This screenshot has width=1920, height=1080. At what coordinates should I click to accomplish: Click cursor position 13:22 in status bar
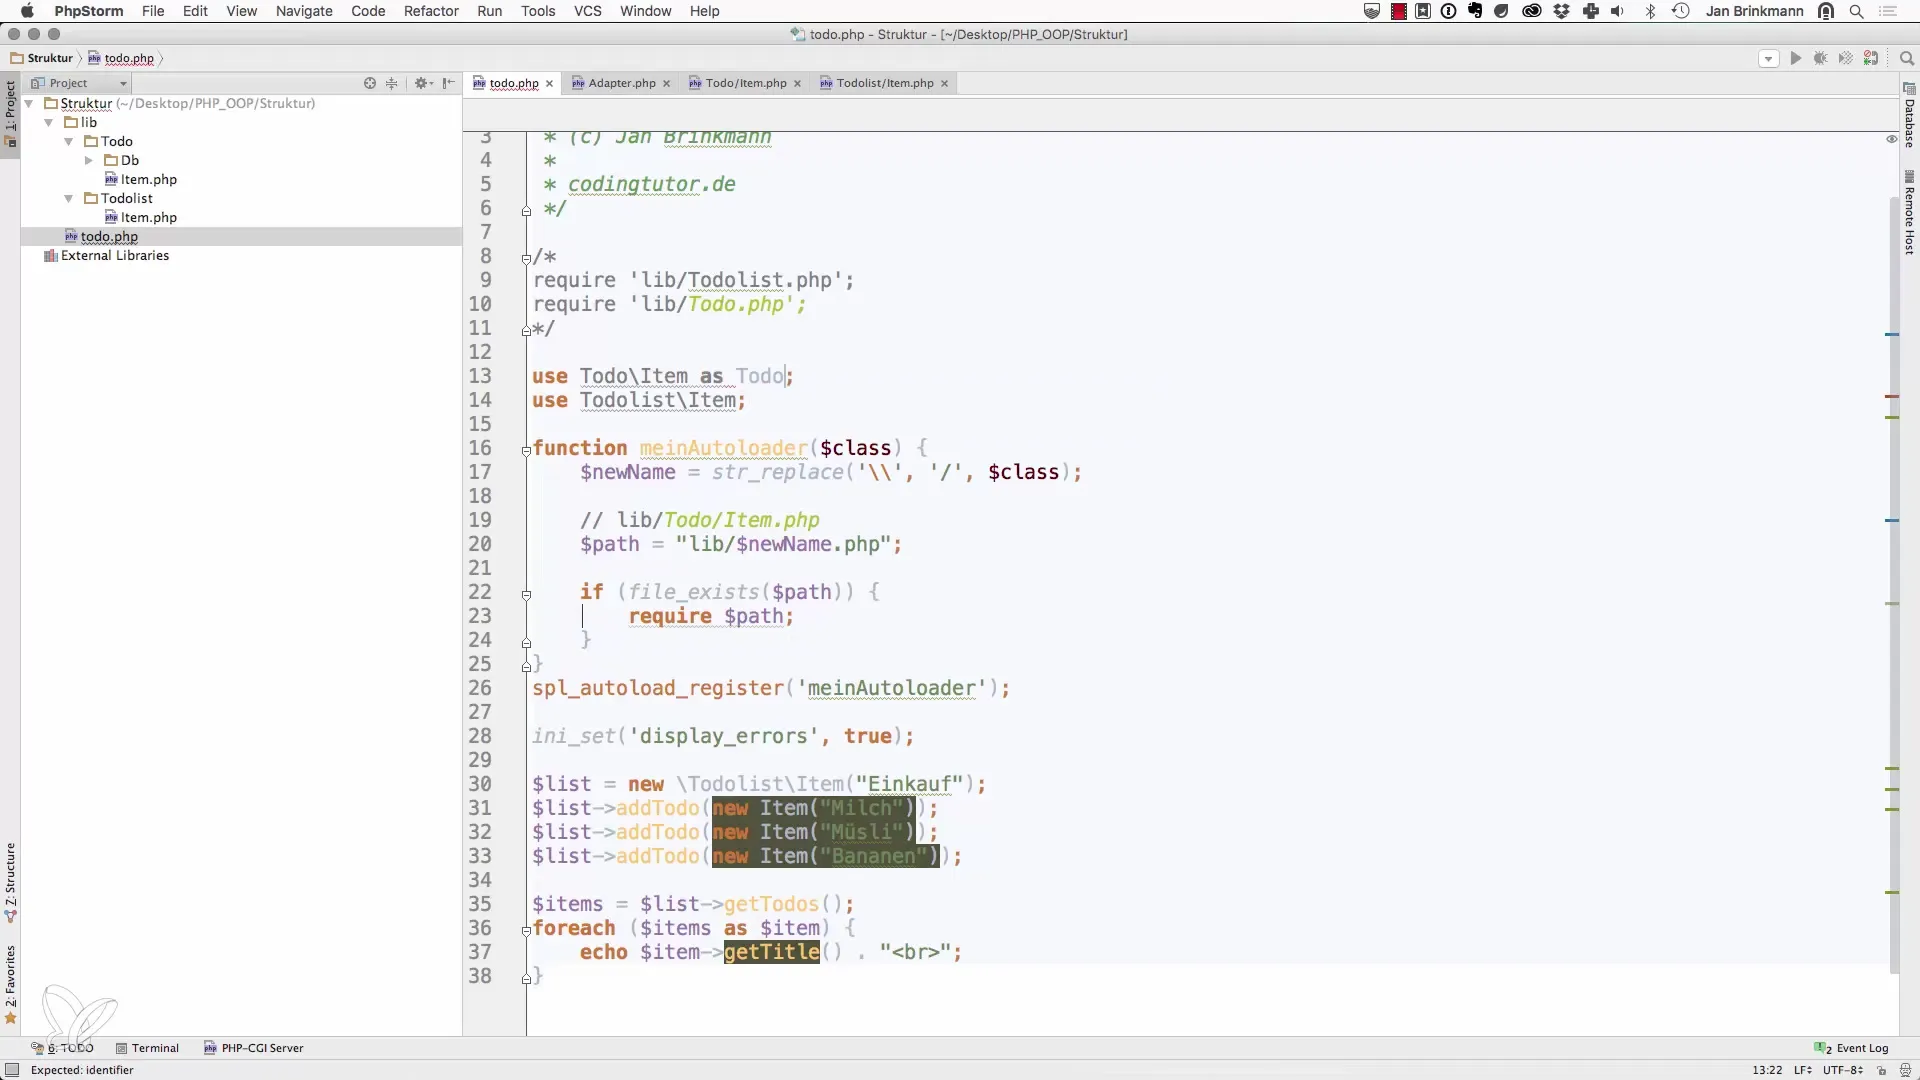[x=1767, y=1070]
